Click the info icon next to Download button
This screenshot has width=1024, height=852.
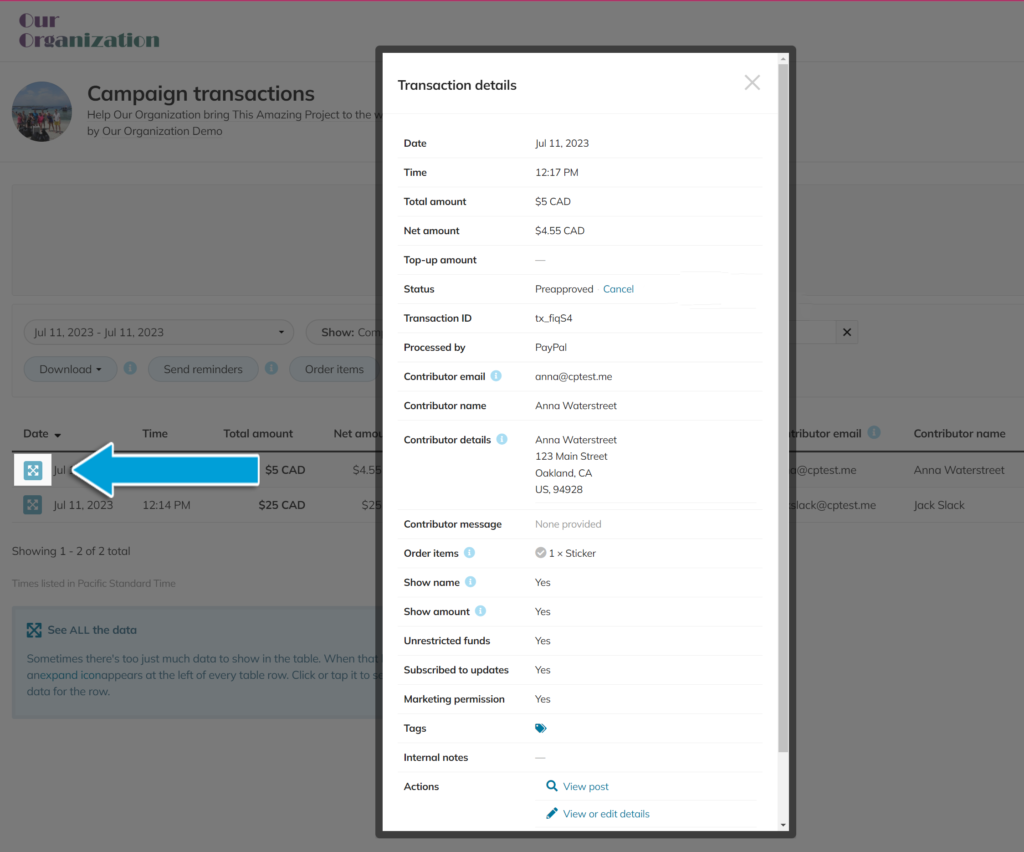tap(130, 369)
